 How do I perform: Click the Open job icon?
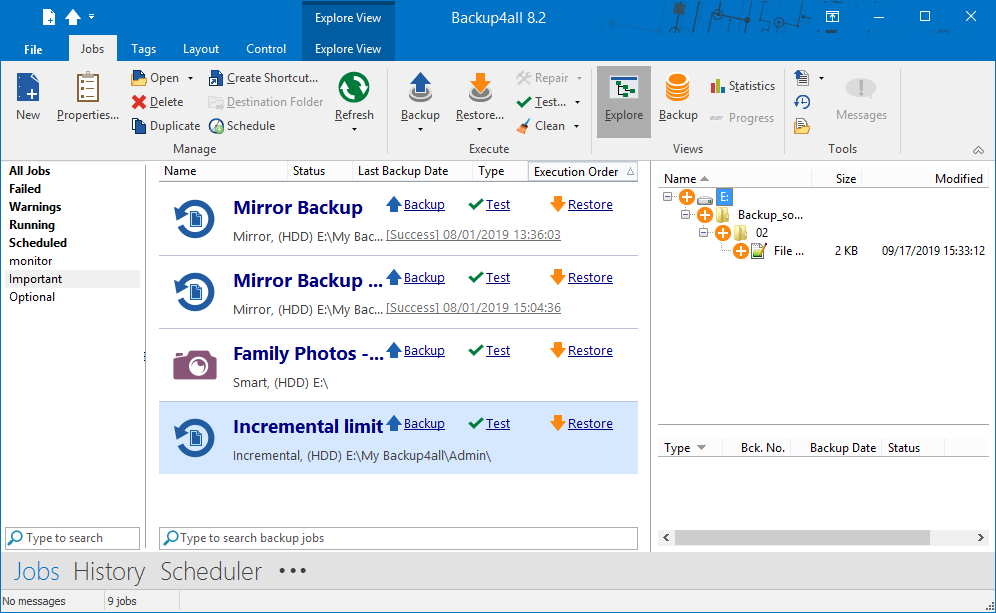[x=138, y=78]
